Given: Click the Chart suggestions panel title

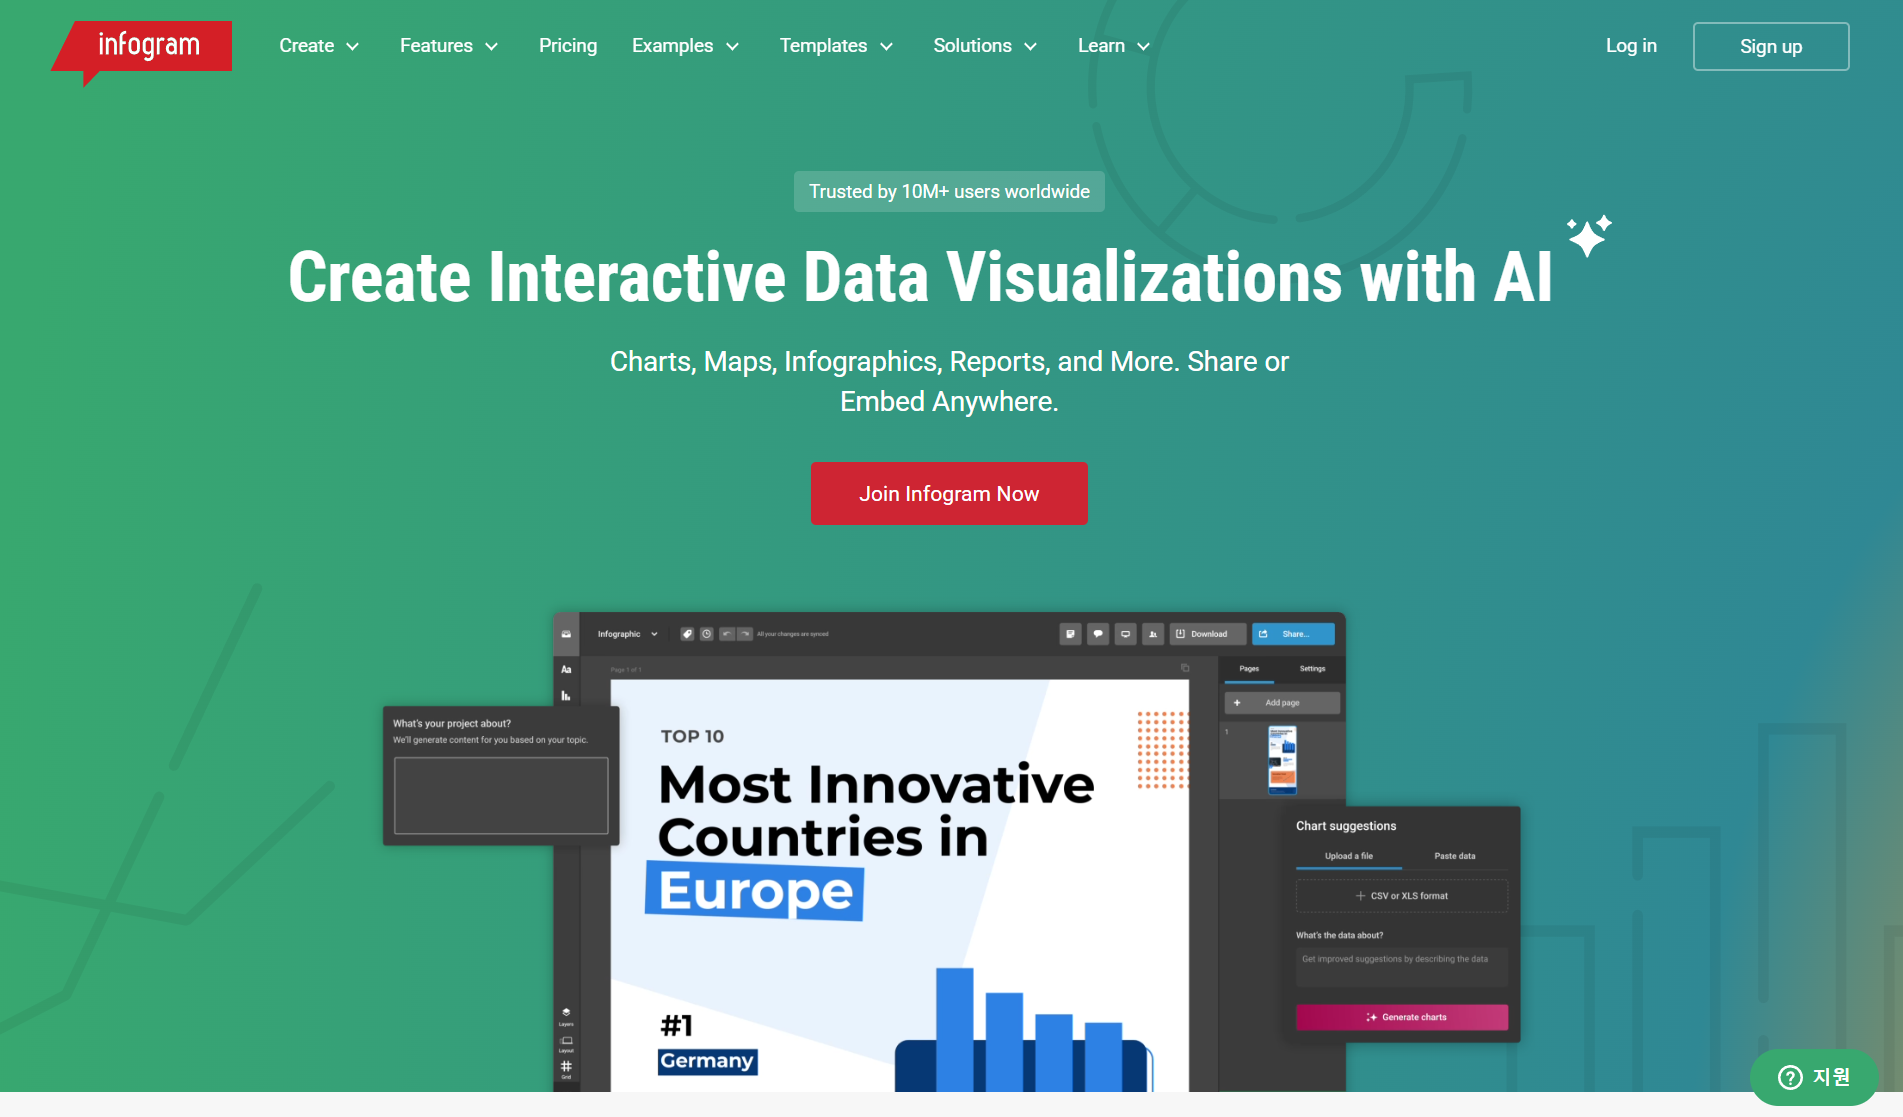Looking at the screenshot, I should 1346,826.
